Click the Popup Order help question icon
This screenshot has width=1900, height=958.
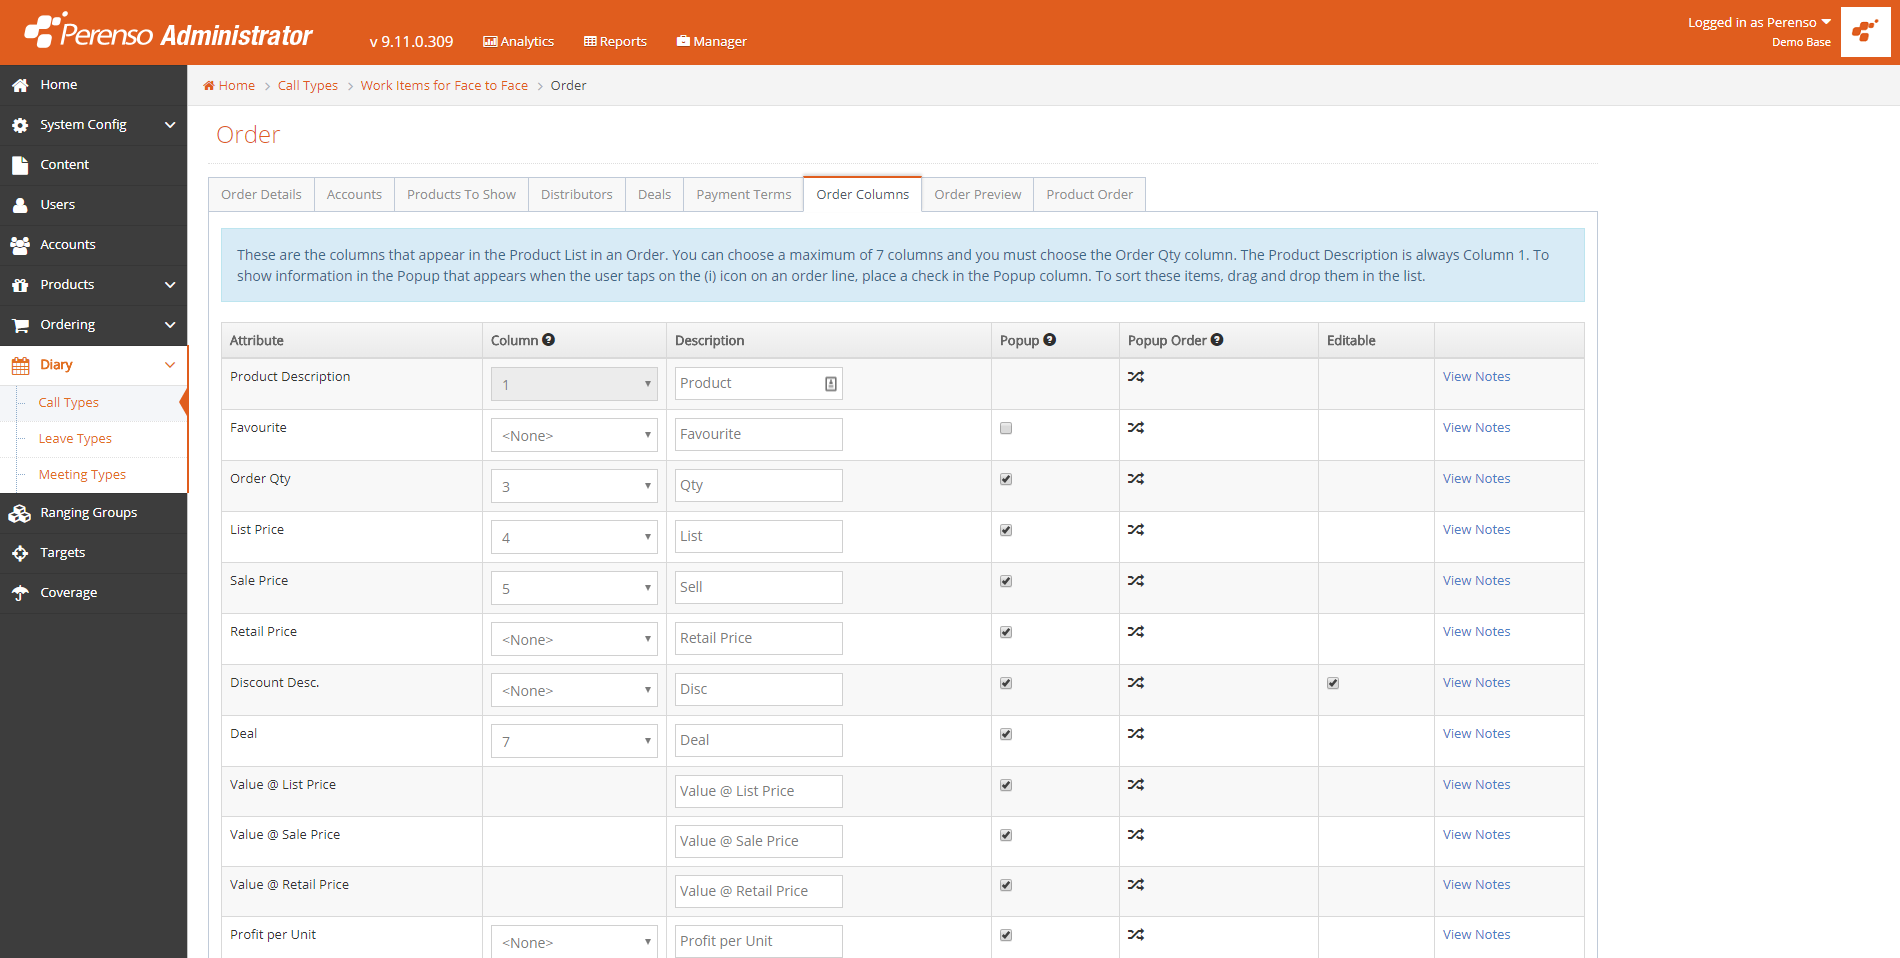click(1217, 340)
